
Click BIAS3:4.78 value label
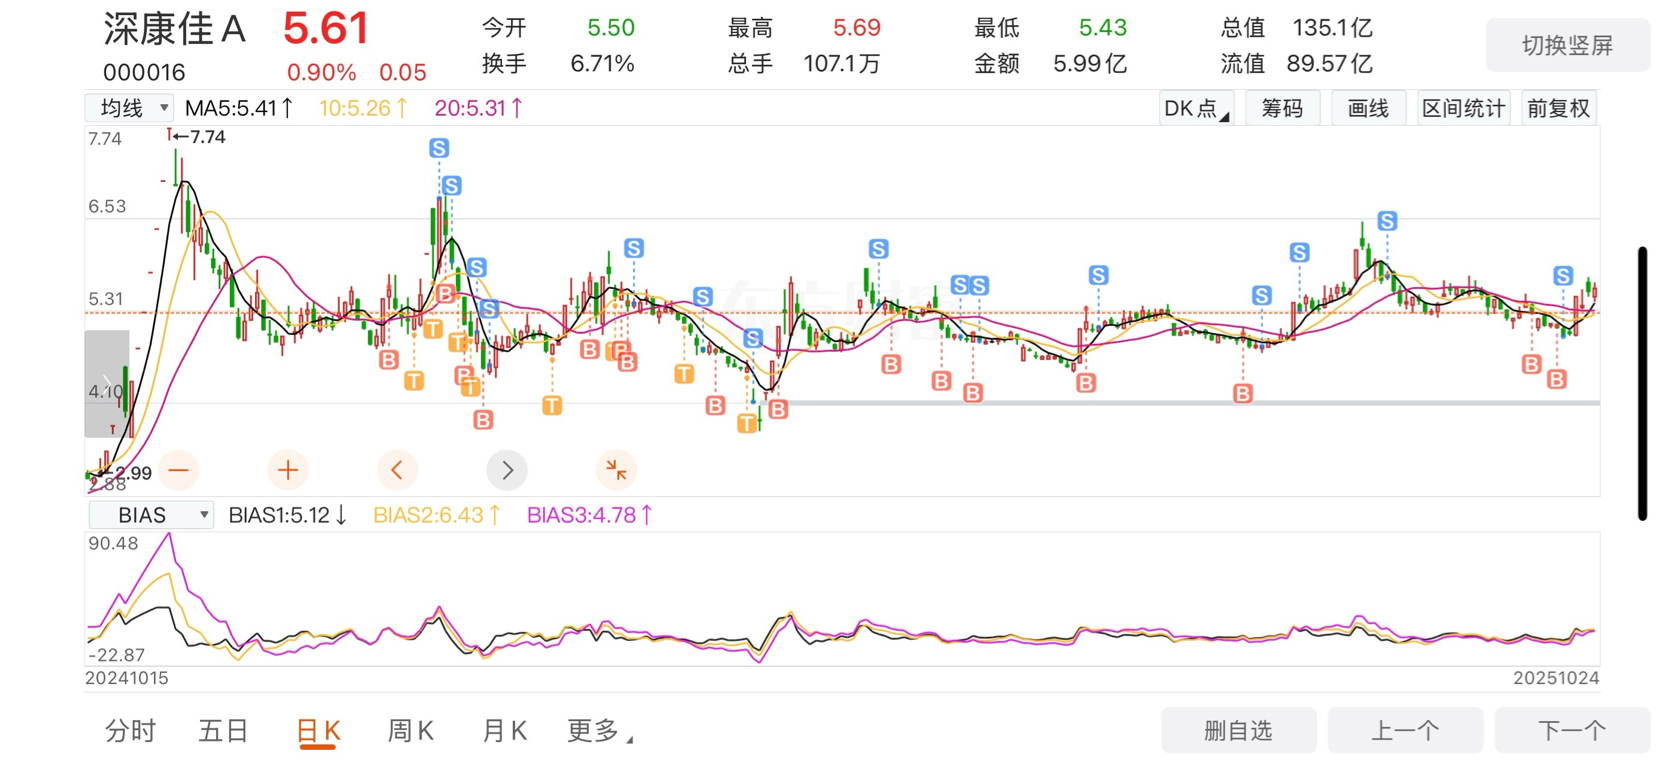[589, 515]
